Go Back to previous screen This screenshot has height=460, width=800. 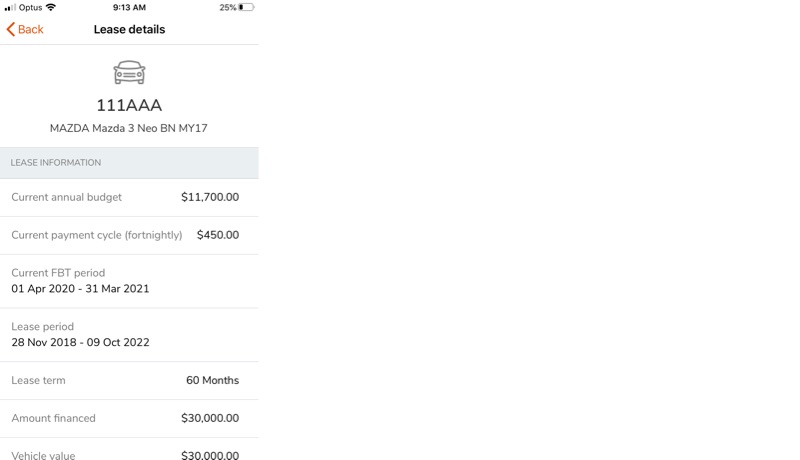pyautogui.click(x=25, y=29)
